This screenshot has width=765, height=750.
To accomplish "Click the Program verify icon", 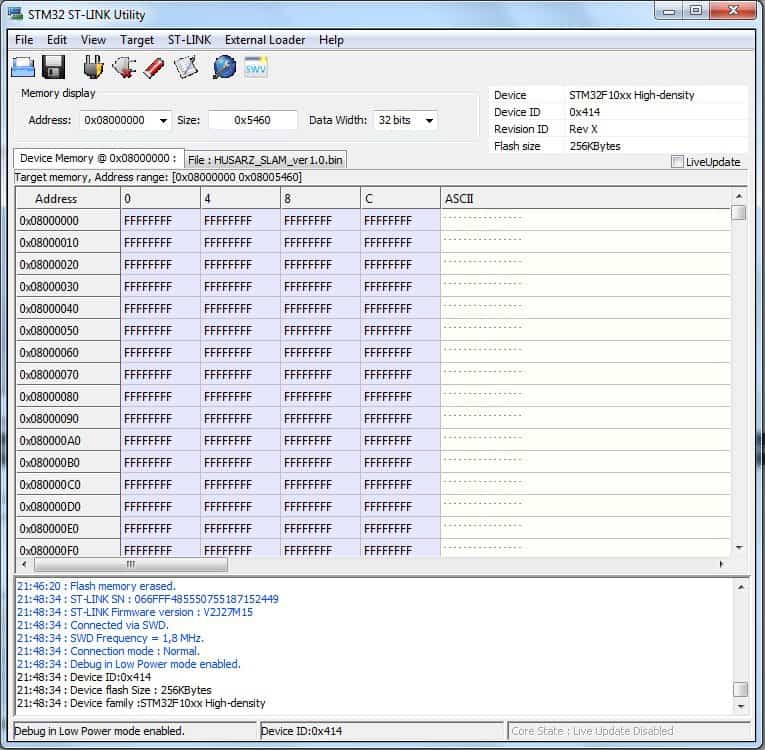I will tap(186, 67).
